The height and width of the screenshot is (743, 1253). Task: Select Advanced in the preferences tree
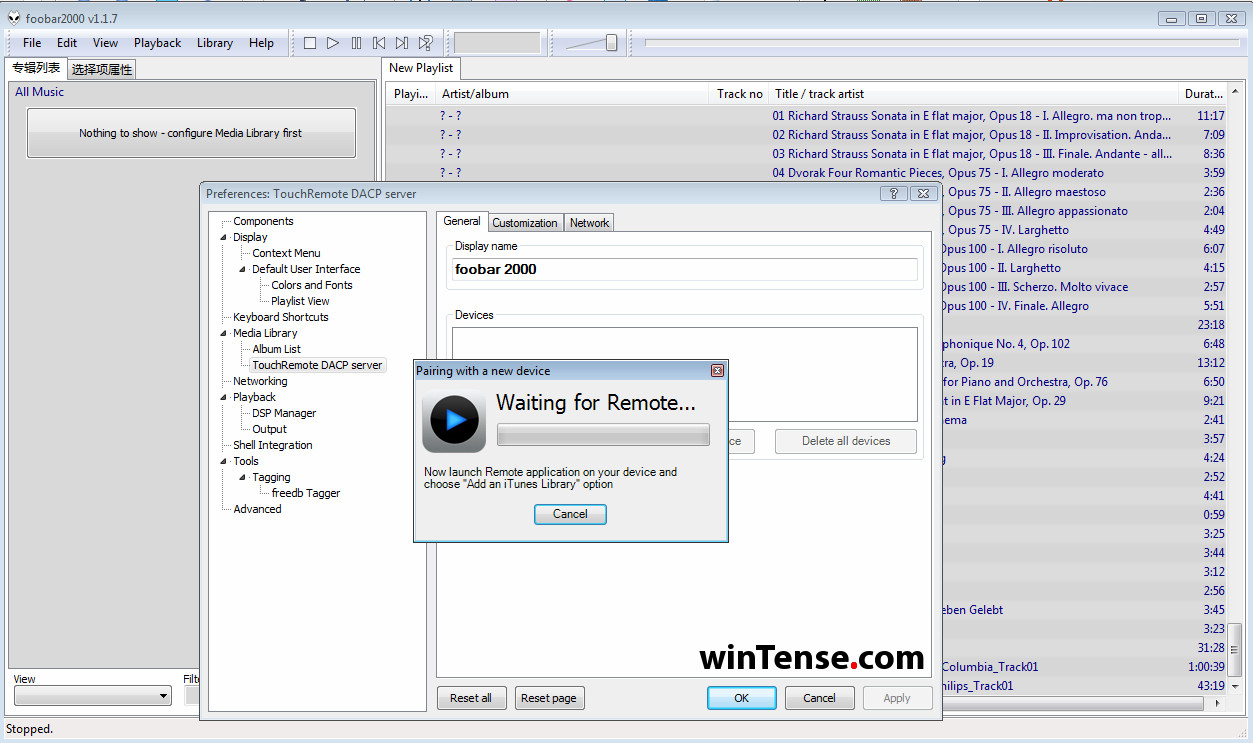tap(257, 510)
